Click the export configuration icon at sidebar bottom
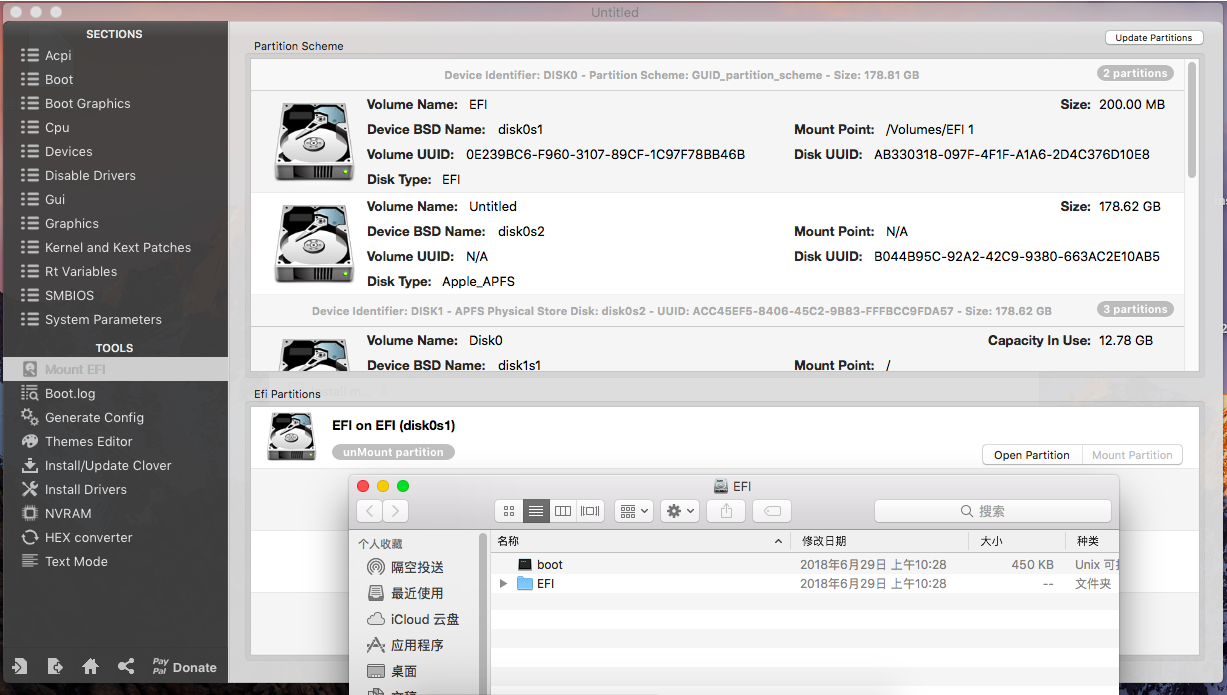This screenshot has height=695, width=1227. [x=55, y=666]
